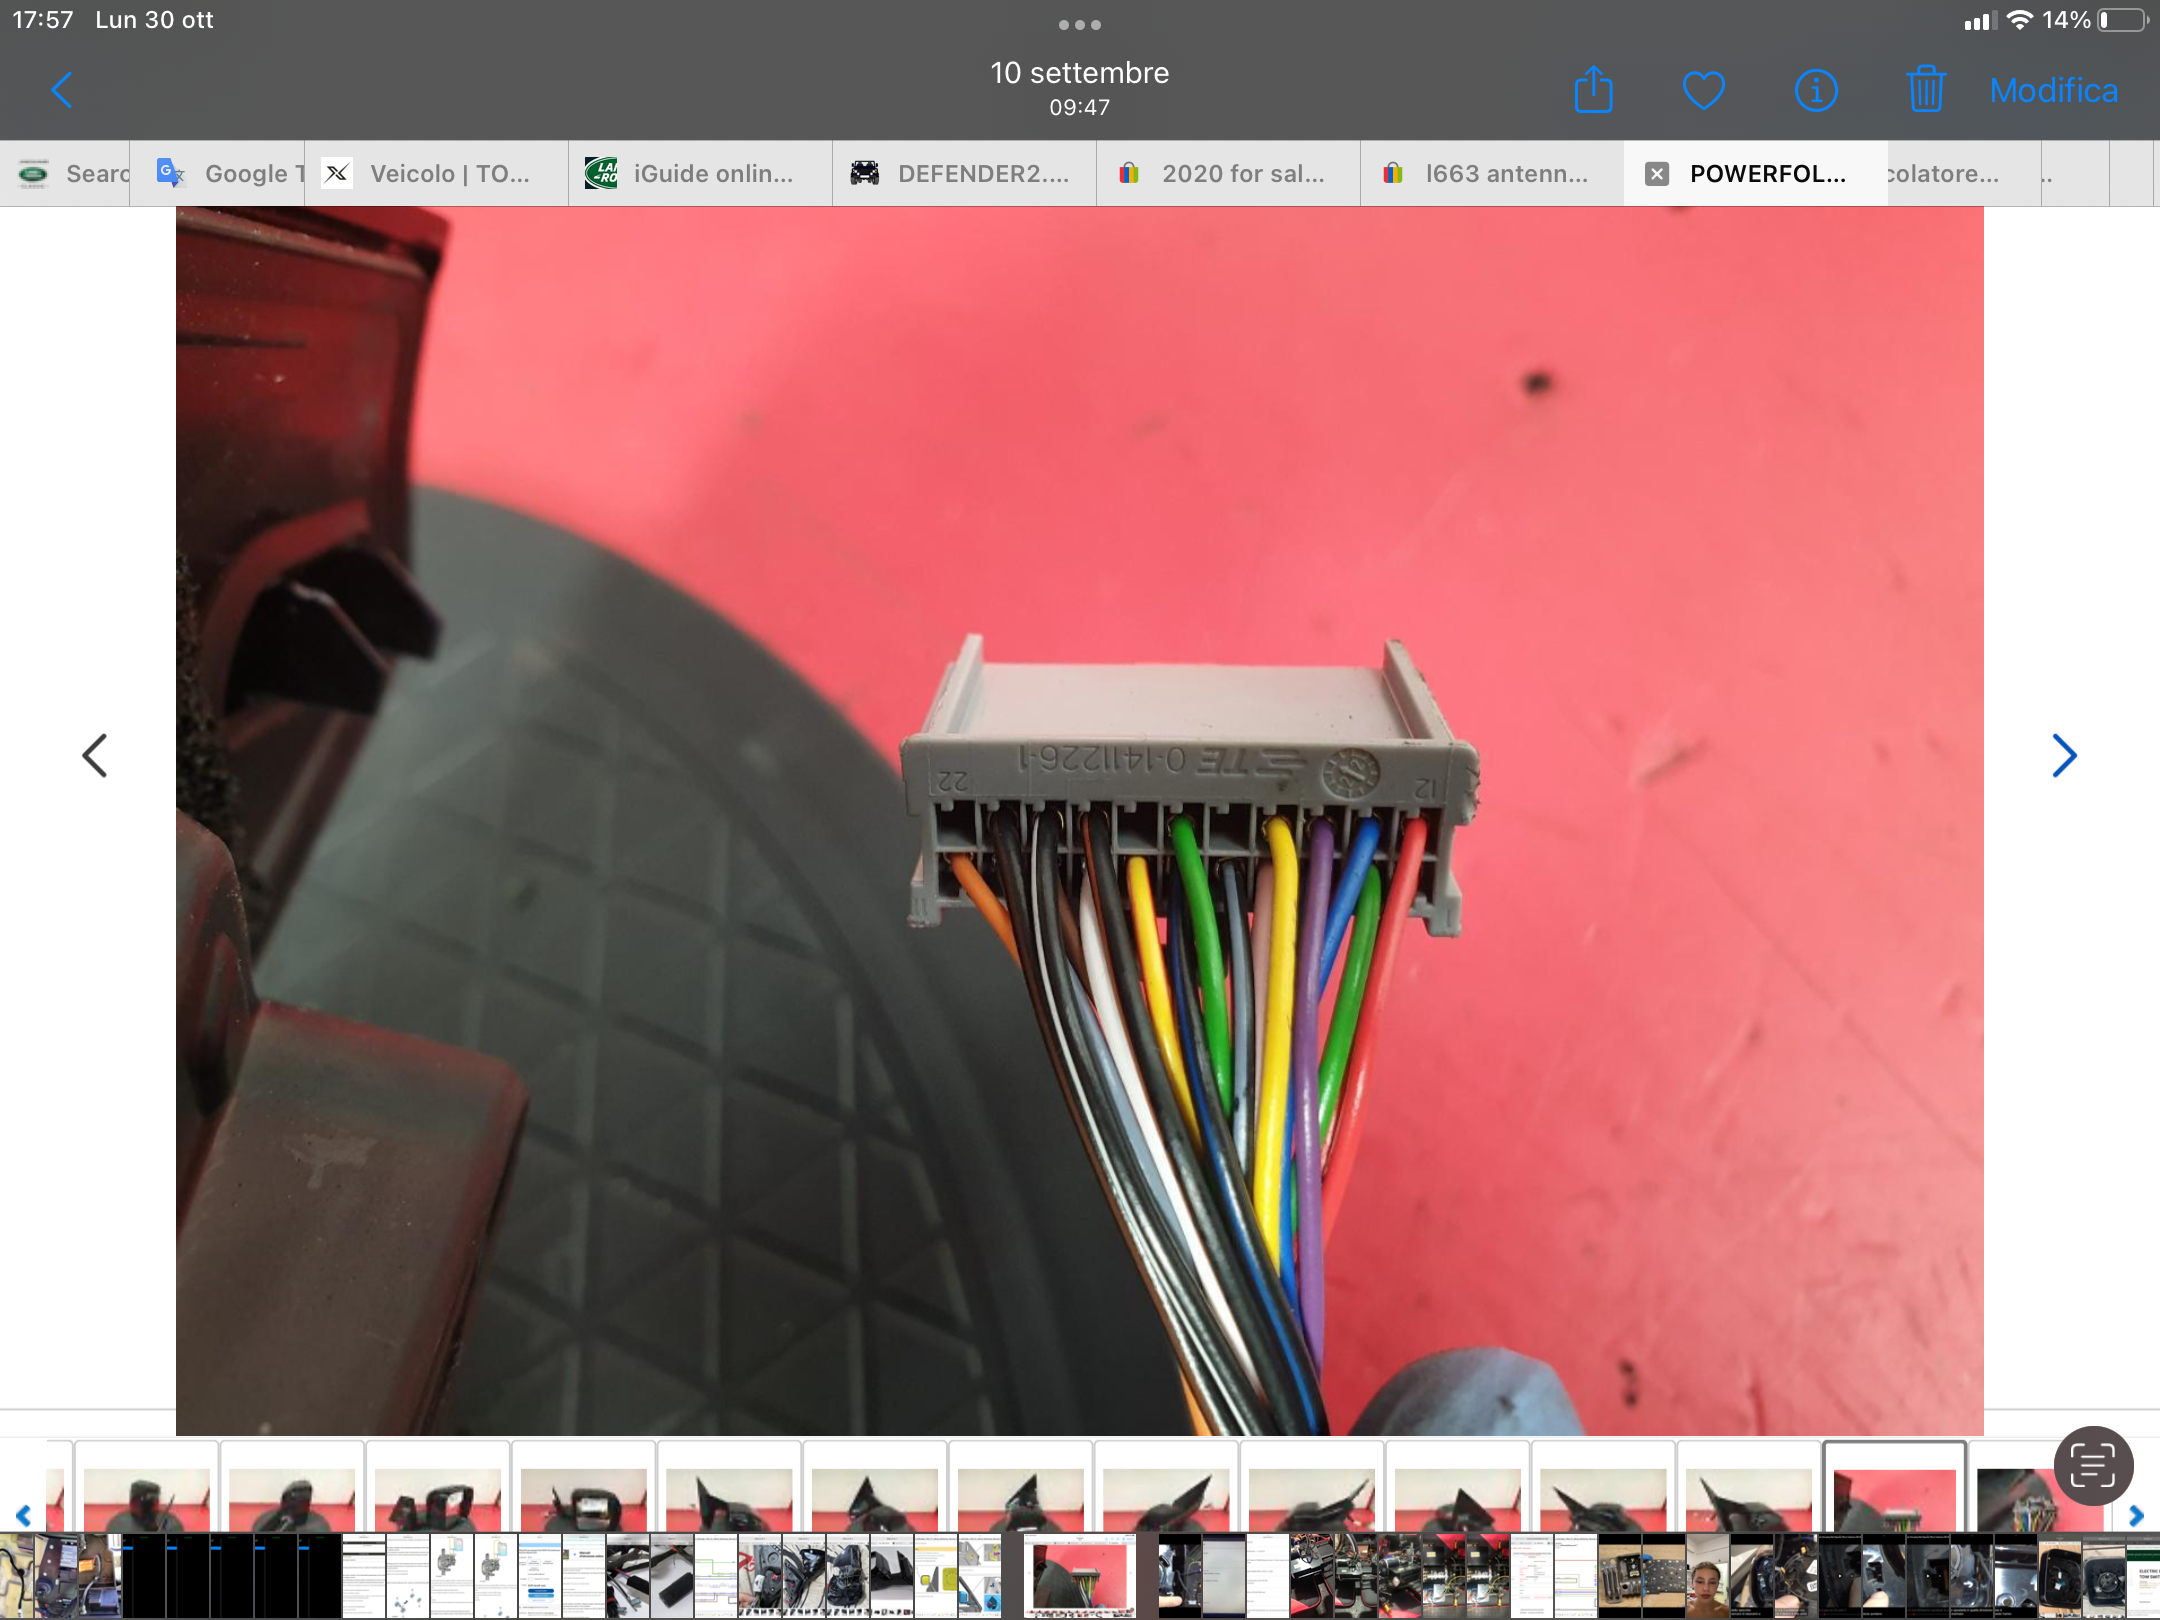2160x1620 pixels.
Task: Select the Searc tab with Land Rover logo
Action: [65, 173]
